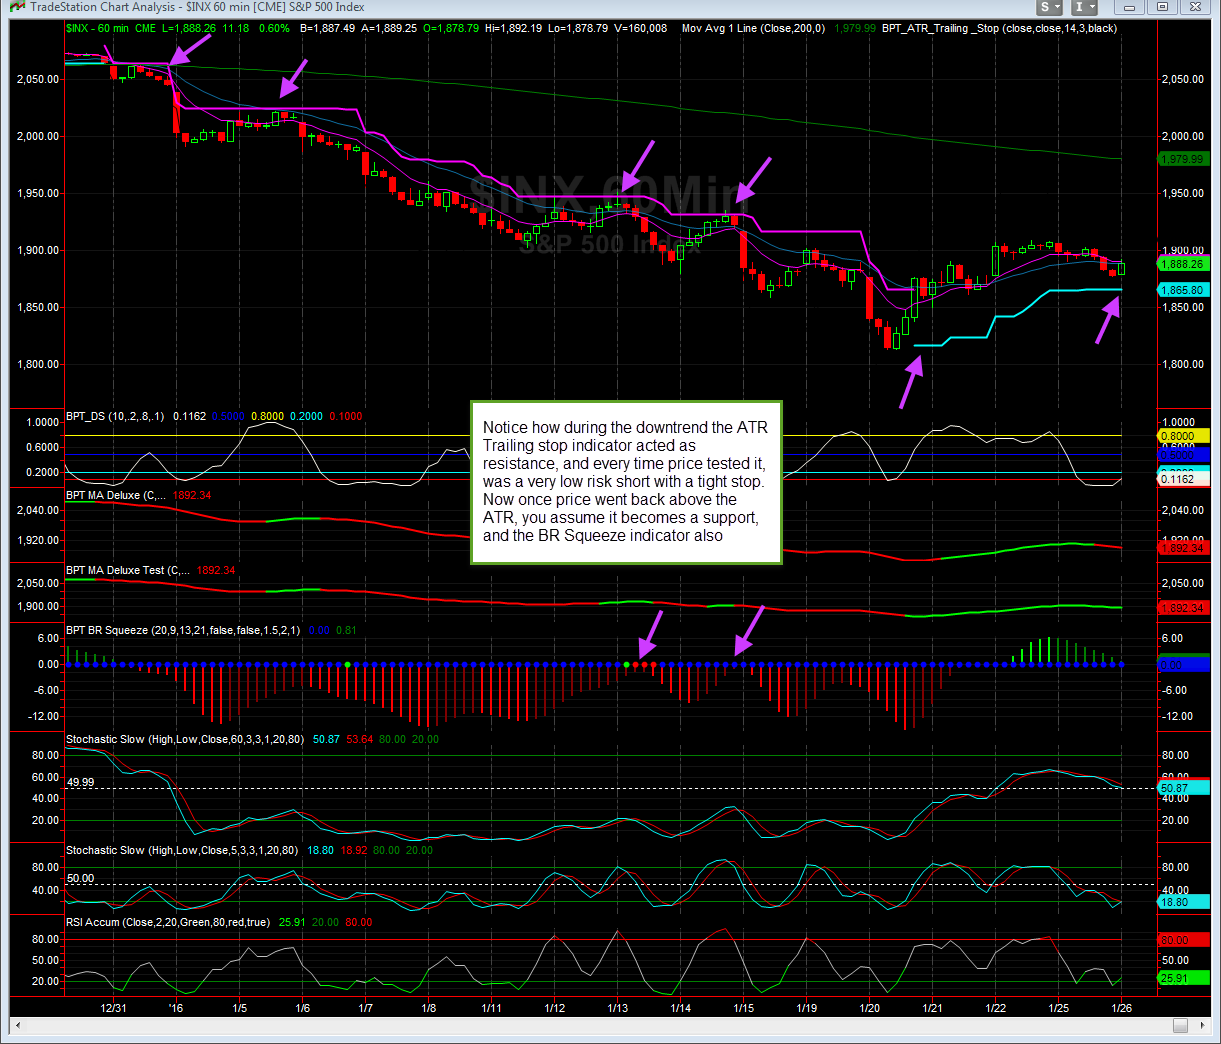Image resolution: width=1221 pixels, height=1044 pixels.
Task: Click the RSI Accum indicator label
Action: point(167,922)
